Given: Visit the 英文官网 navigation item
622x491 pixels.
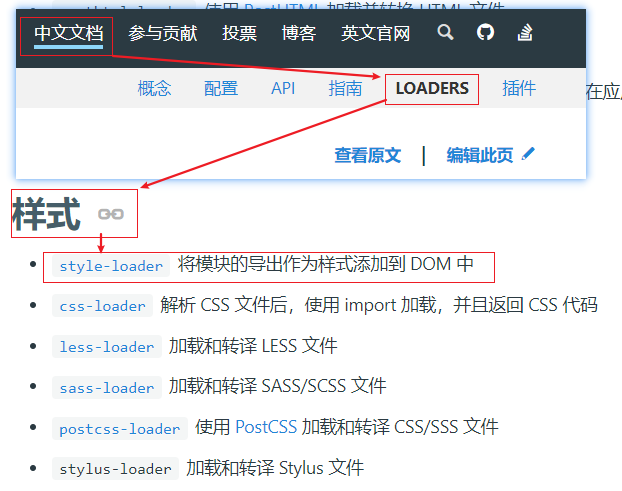Looking at the screenshot, I should (x=376, y=33).
